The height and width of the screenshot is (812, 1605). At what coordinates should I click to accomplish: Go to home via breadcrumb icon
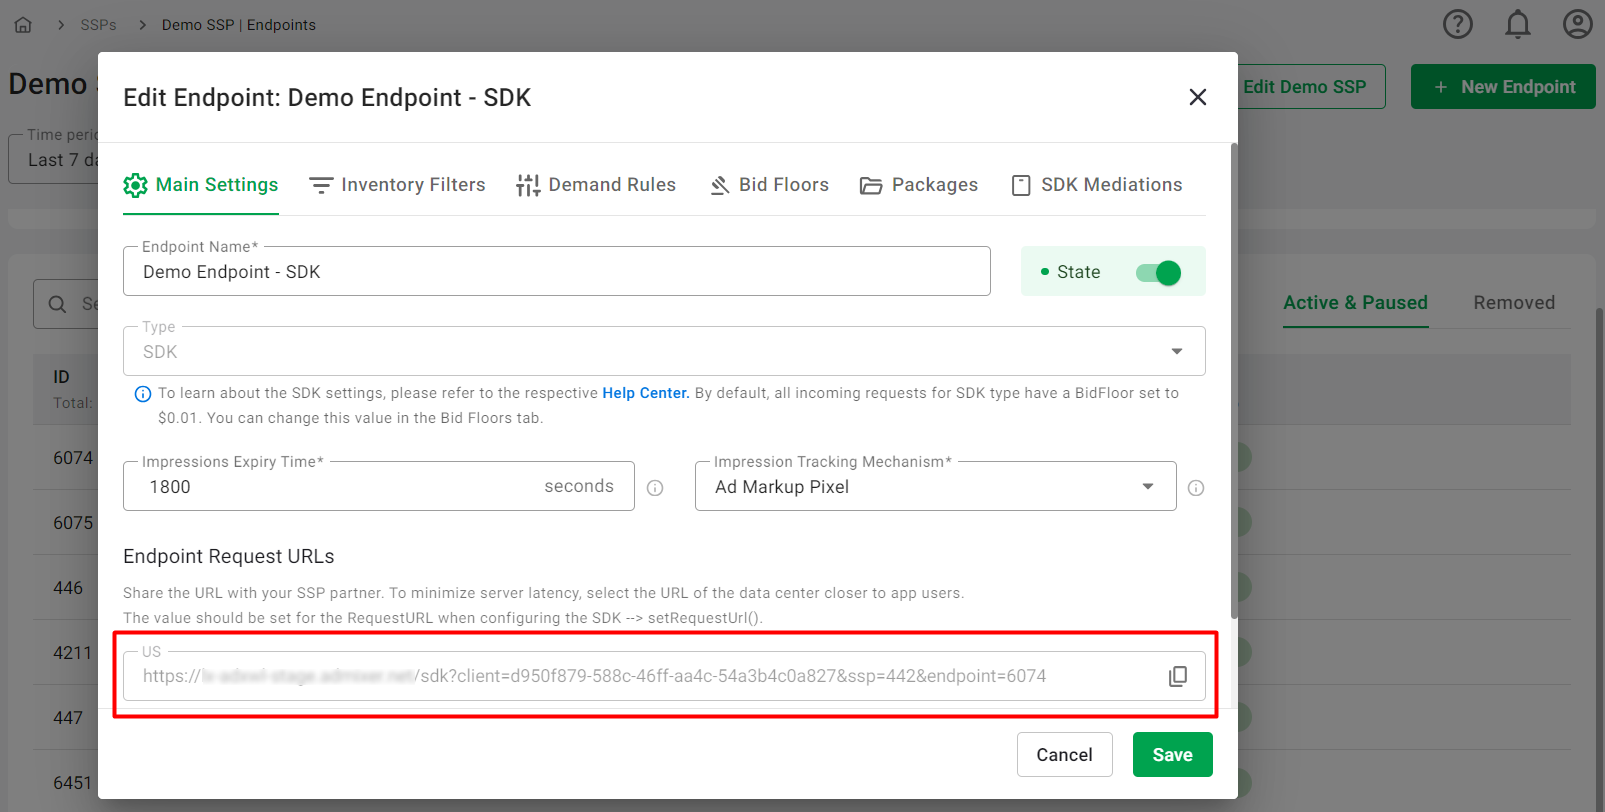pos(23,25)
